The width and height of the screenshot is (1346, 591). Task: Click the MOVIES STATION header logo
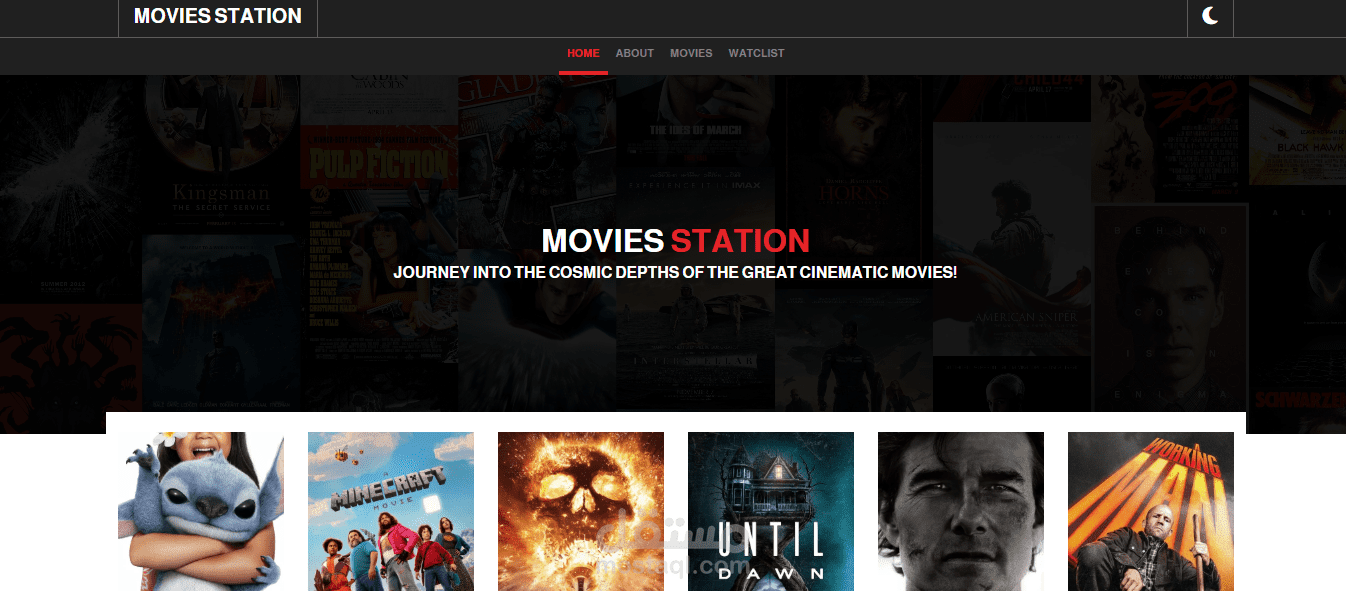coord(218,16)
